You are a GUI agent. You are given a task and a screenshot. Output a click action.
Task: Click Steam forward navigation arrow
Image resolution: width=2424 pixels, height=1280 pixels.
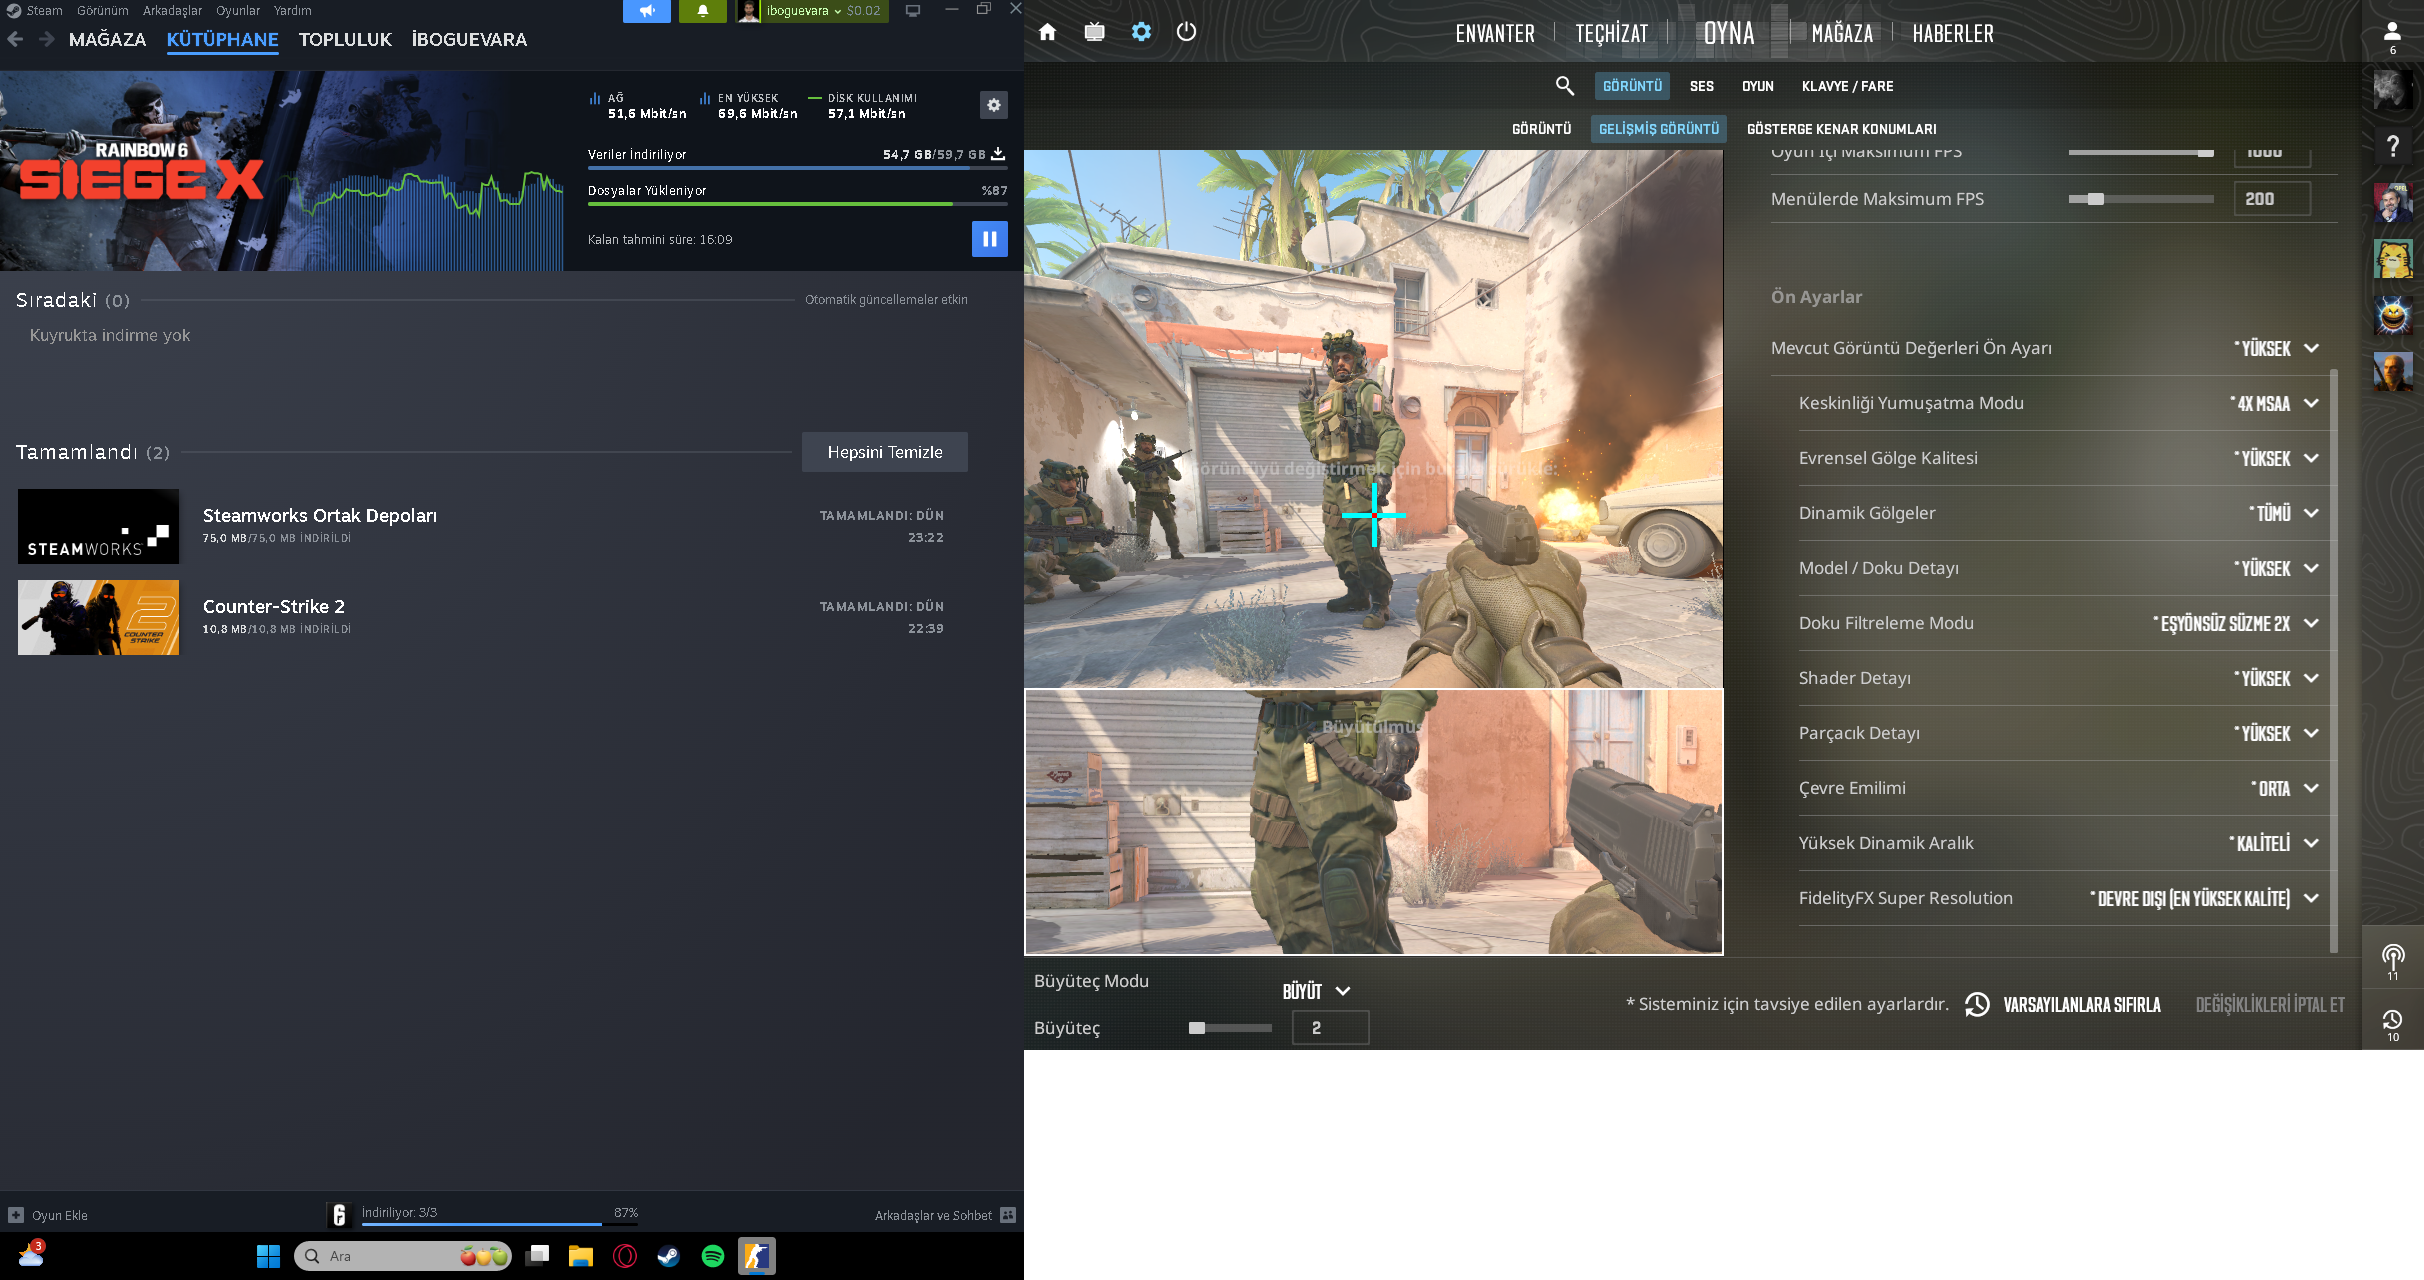(x=46, y=39)
